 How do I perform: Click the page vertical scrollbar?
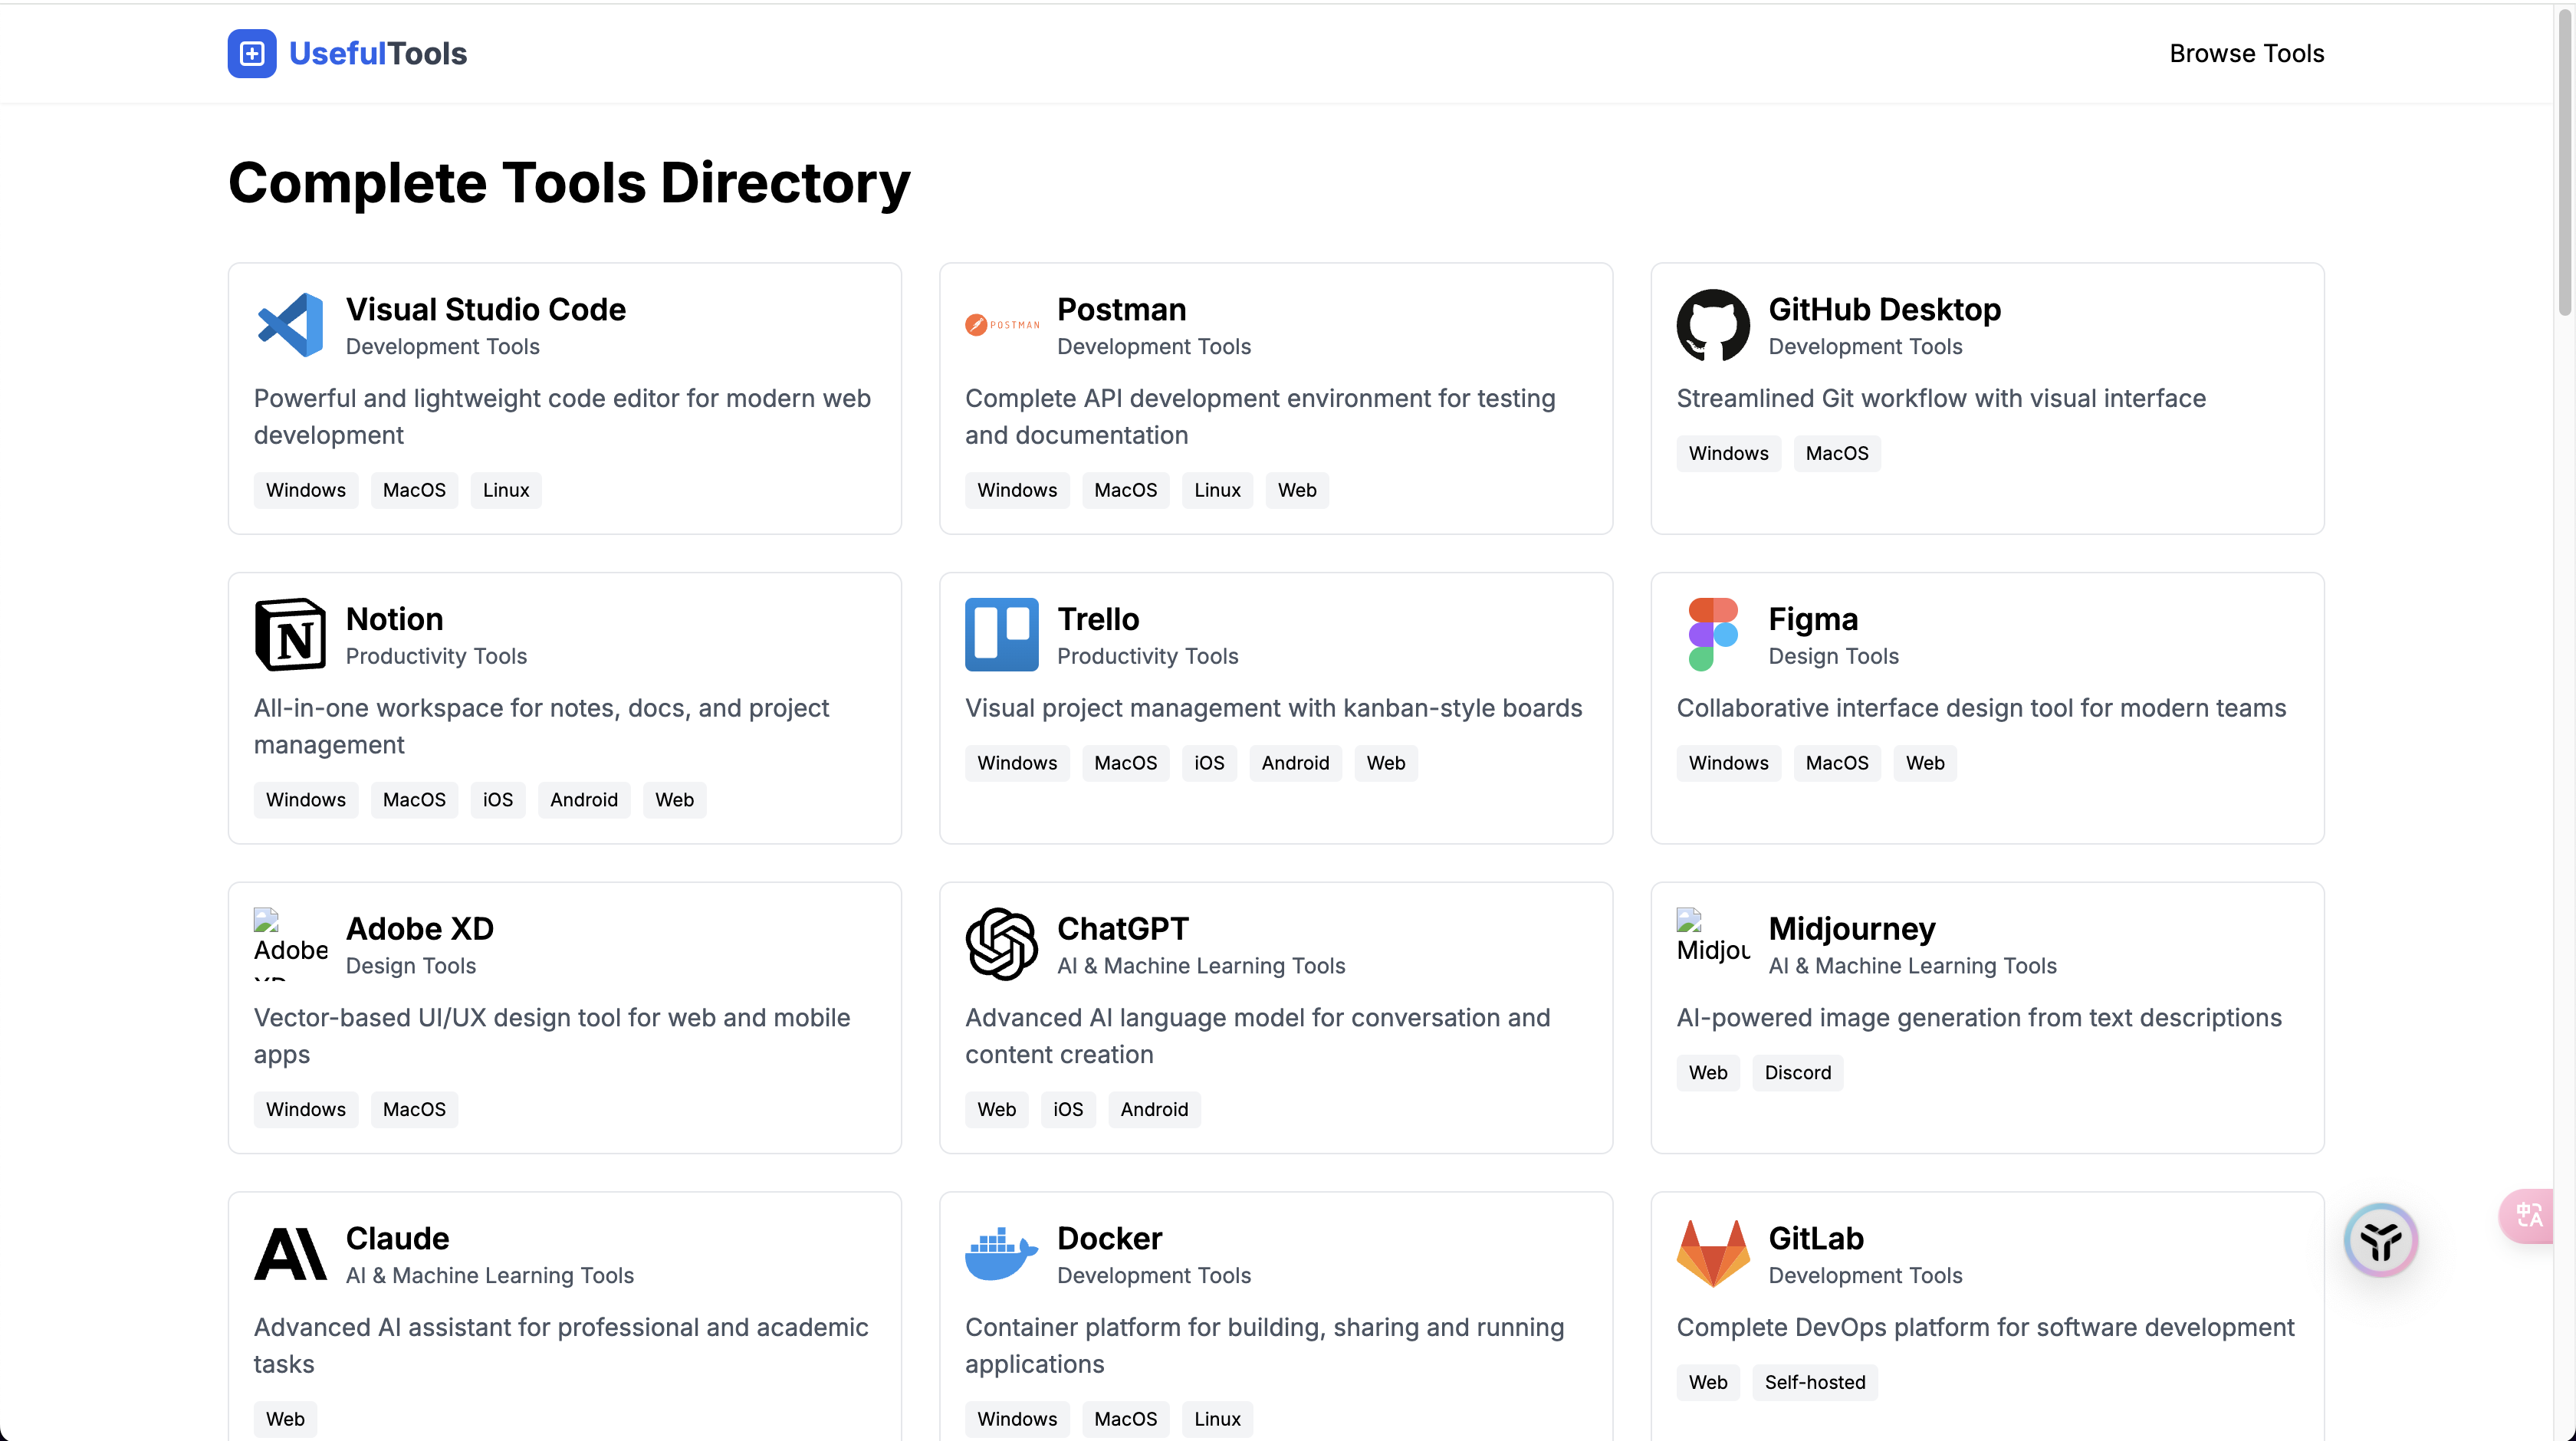pos(2564,160)
